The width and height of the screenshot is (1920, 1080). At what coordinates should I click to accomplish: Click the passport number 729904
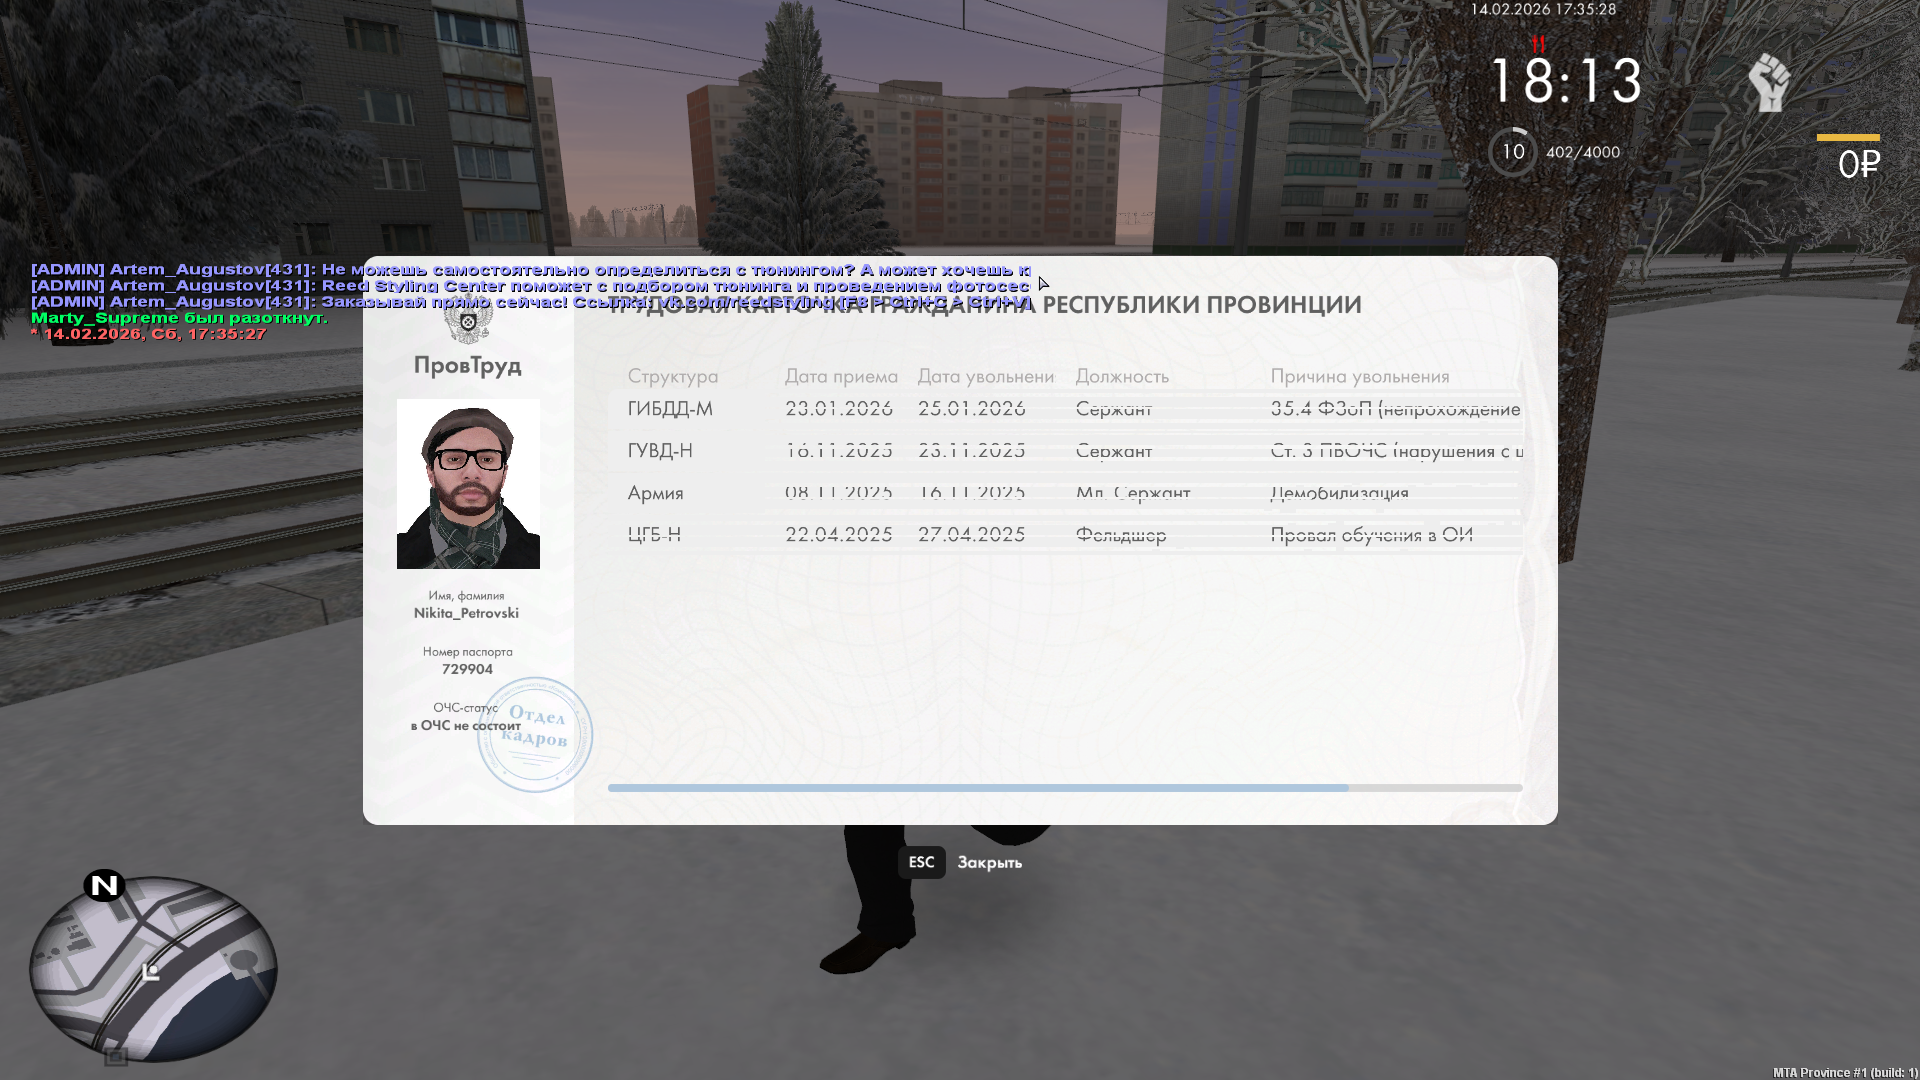tap(467, 669)
